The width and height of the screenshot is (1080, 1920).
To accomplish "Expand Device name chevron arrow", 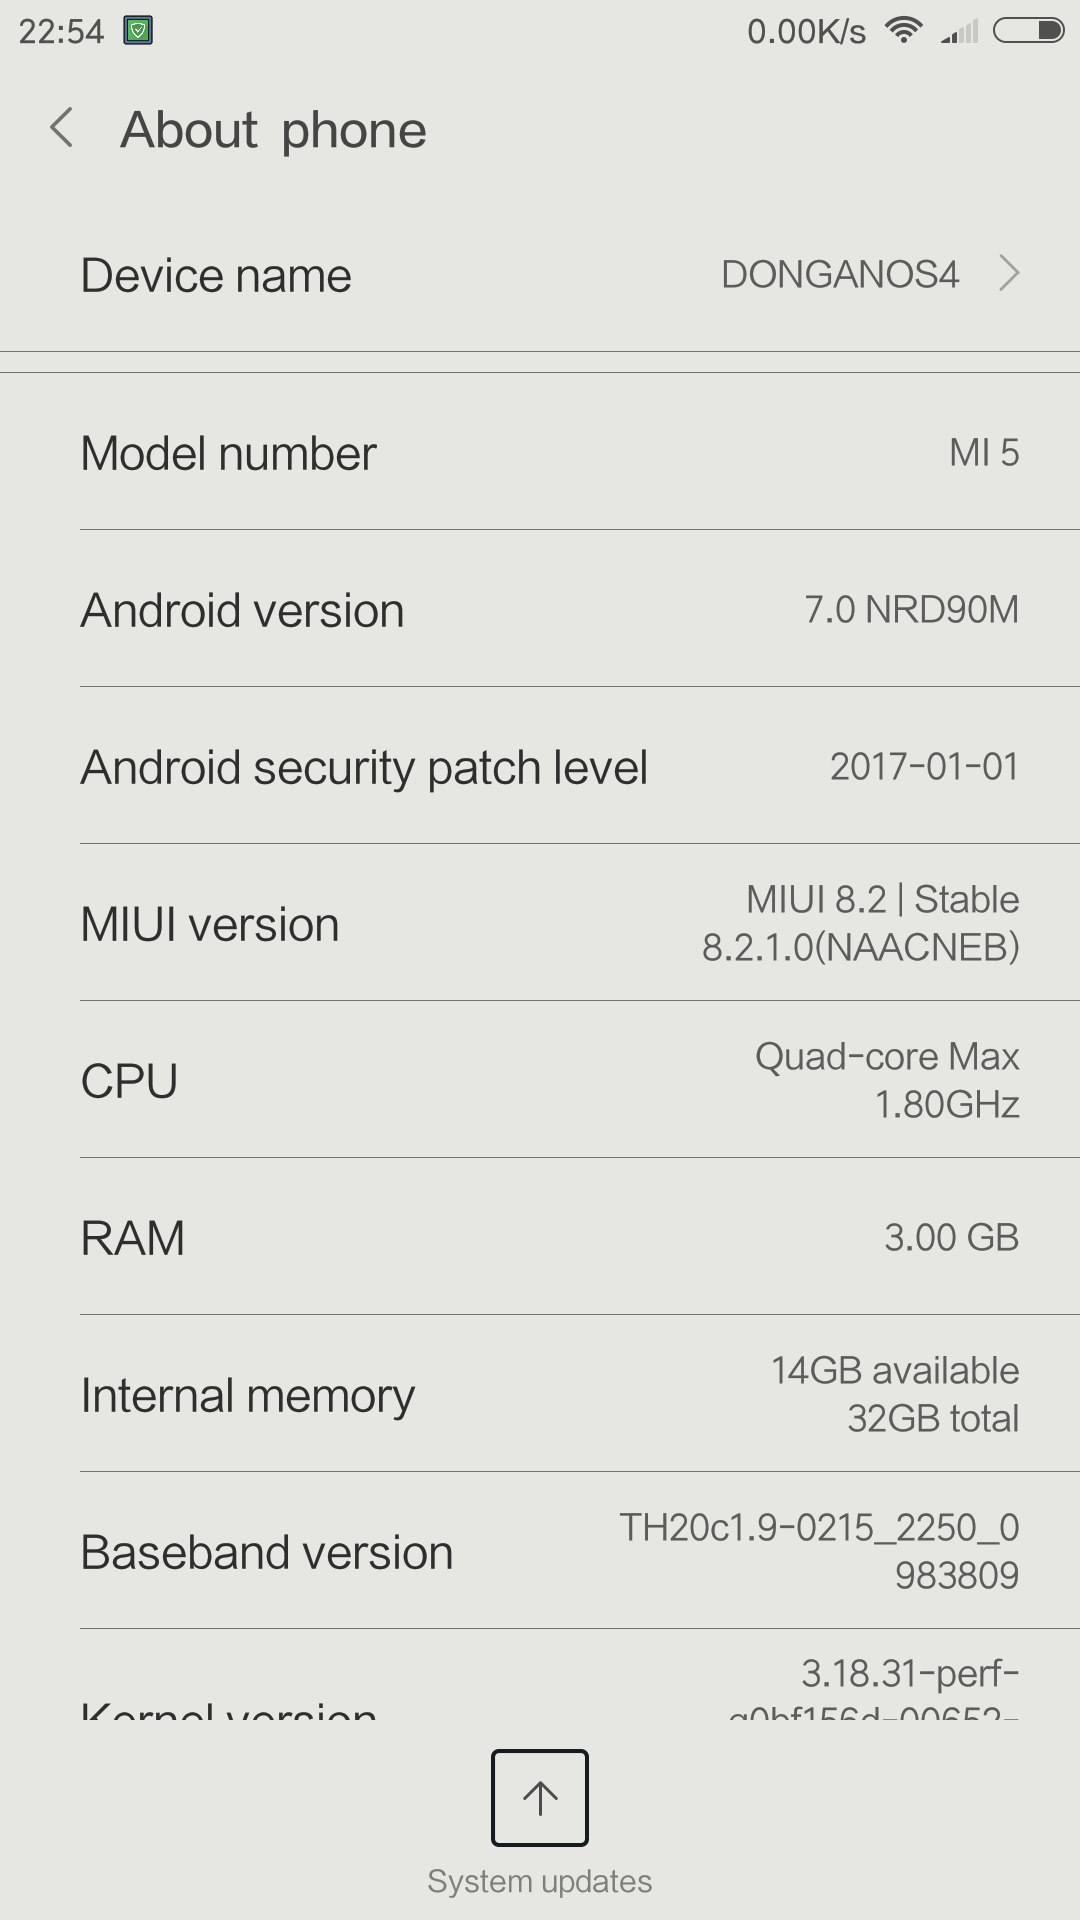I will tap(1009, 273).
